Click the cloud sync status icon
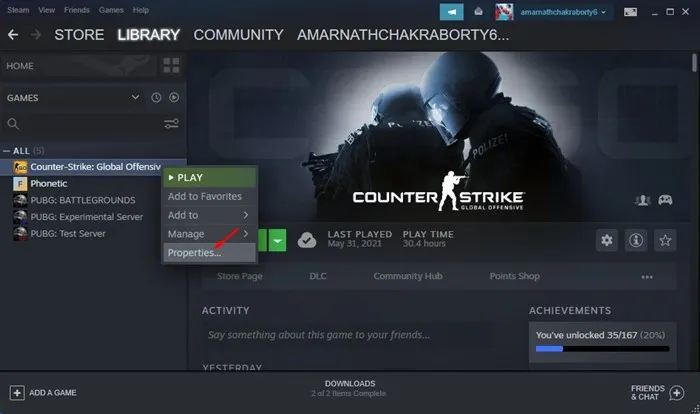Viewport: 700px width, 414px height. coord(307,240)
